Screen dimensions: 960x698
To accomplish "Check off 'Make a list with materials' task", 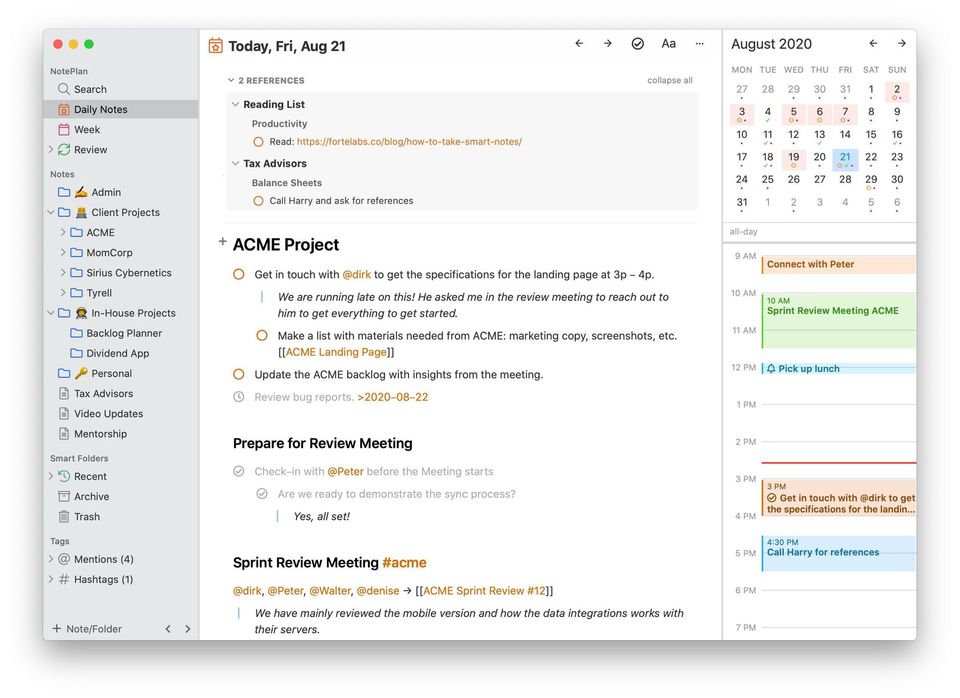I will pos(262,336).
